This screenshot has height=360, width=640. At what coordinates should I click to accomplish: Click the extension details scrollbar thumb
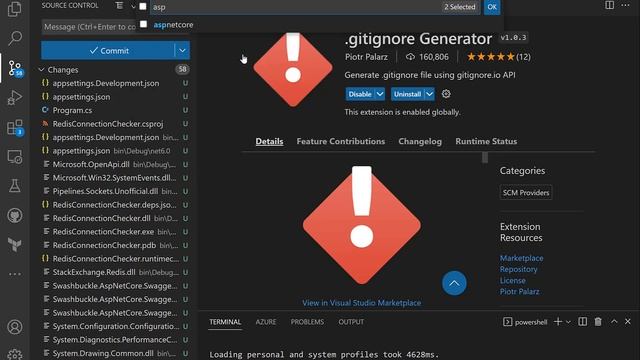click(484, 157)
